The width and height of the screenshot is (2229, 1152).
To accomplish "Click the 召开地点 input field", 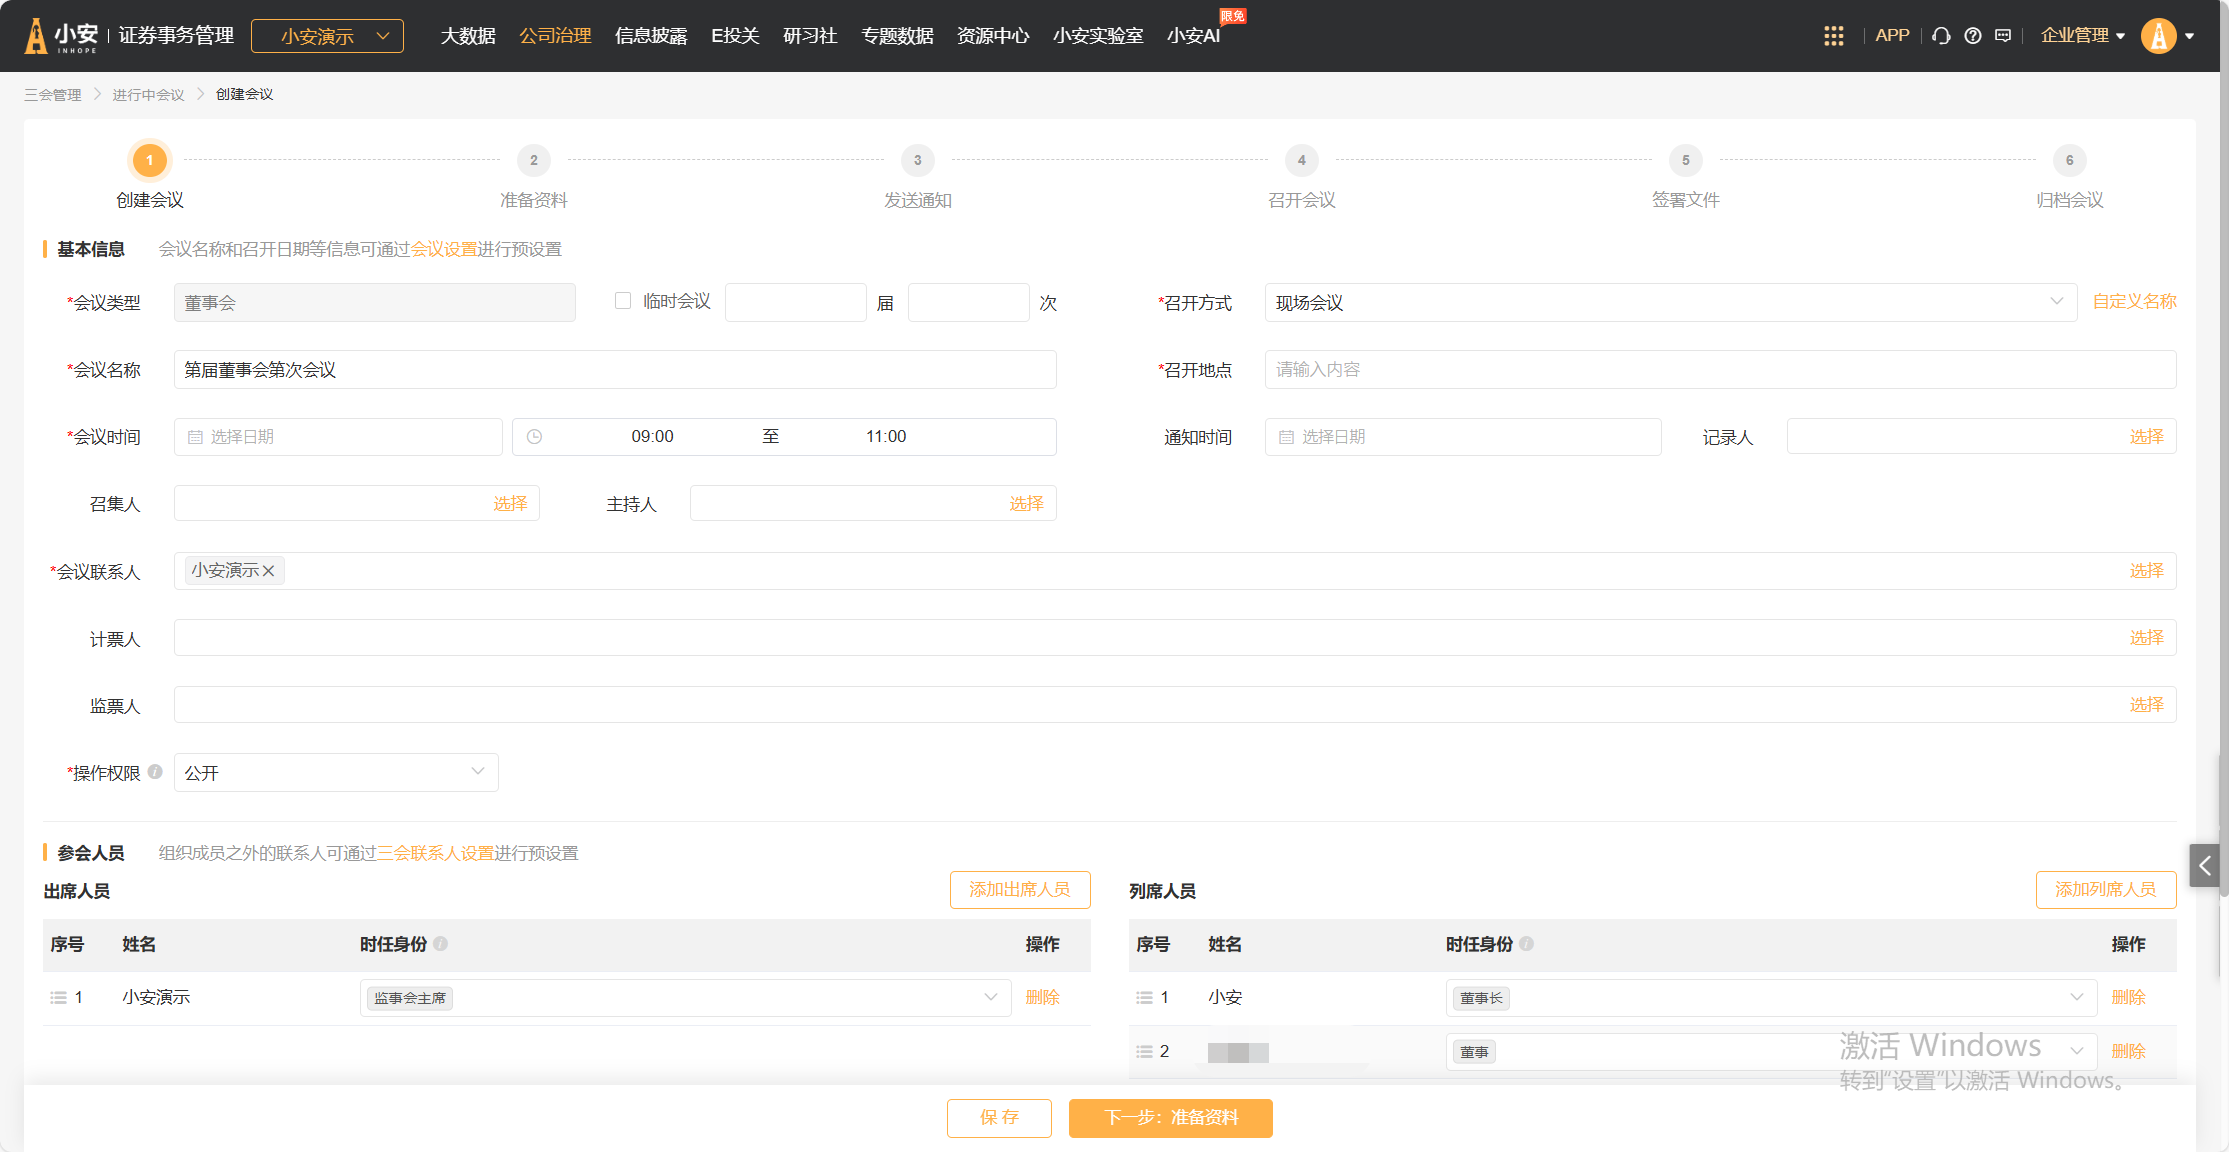I will (1719, 370).
